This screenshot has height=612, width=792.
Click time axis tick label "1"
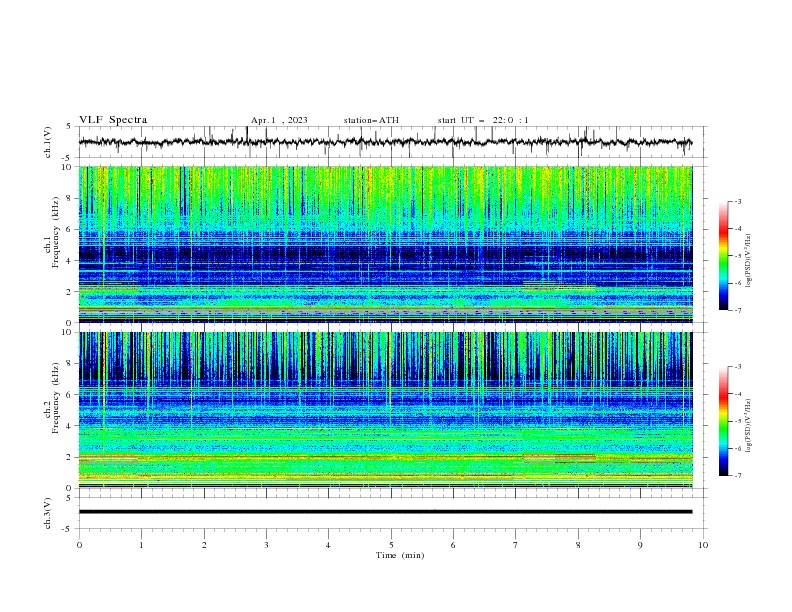pos(141,545)
